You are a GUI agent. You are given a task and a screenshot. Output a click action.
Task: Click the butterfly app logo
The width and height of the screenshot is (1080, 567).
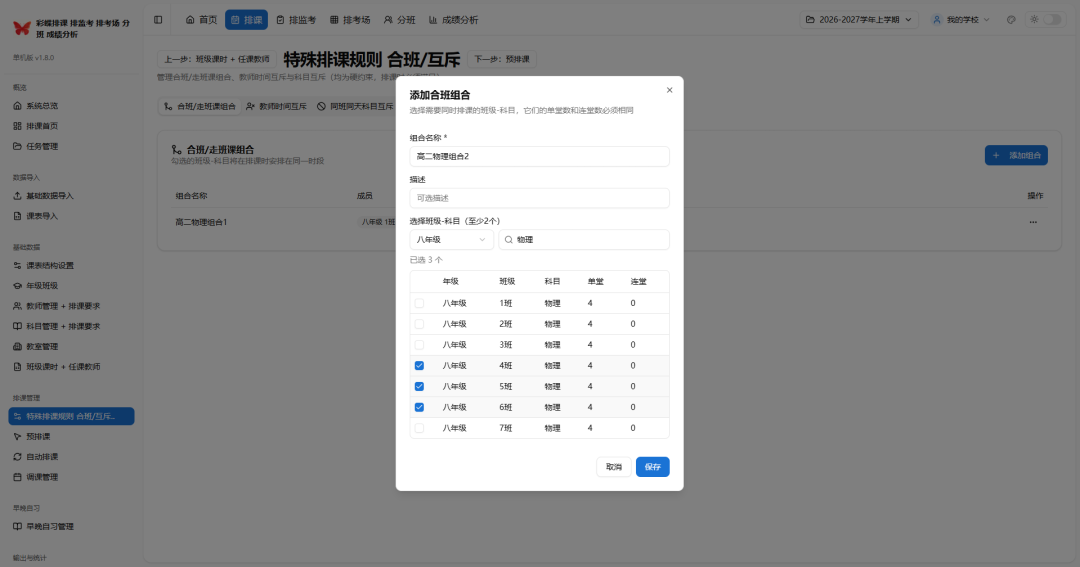22,28
